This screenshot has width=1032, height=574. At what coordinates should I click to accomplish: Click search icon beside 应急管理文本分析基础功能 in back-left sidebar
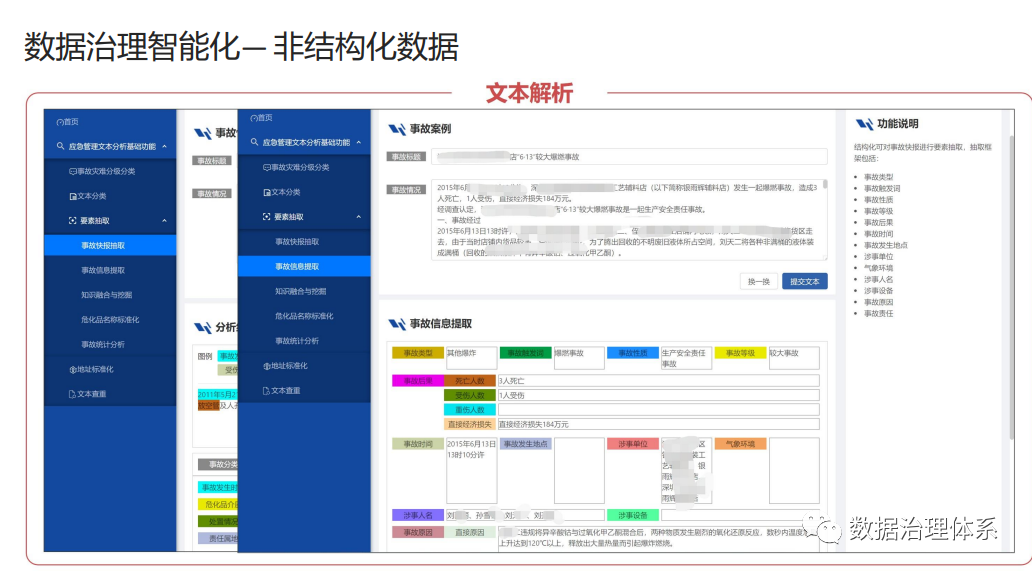60,146
